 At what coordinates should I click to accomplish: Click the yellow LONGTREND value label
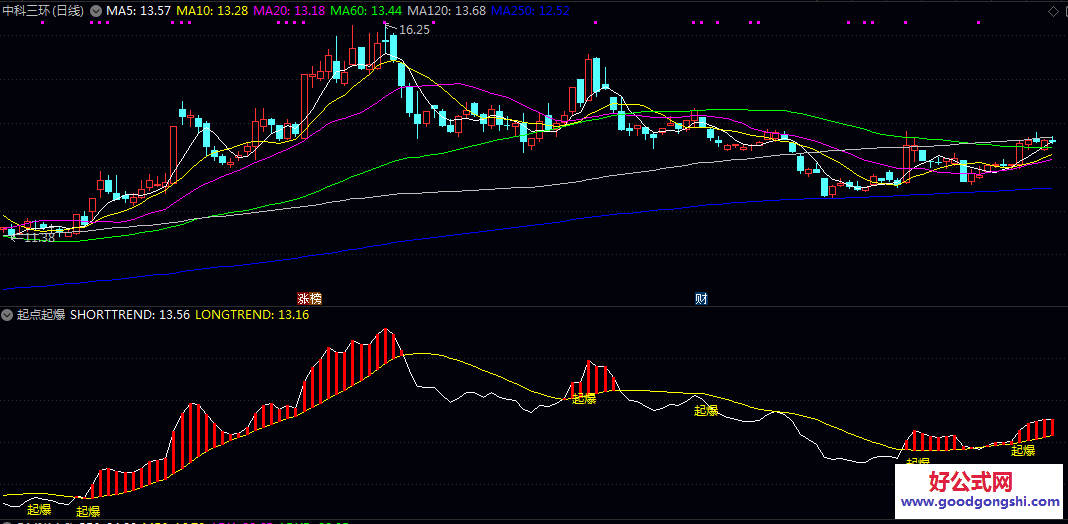click(252, 315)
